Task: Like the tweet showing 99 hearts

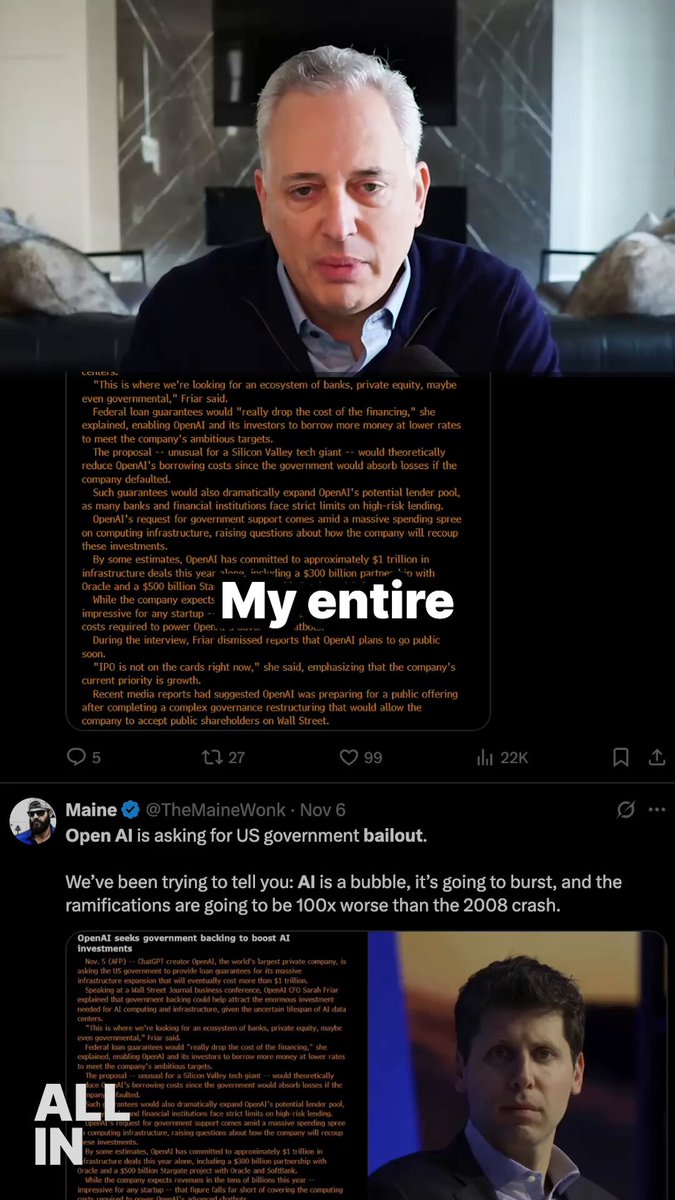Action: point(349,757)
